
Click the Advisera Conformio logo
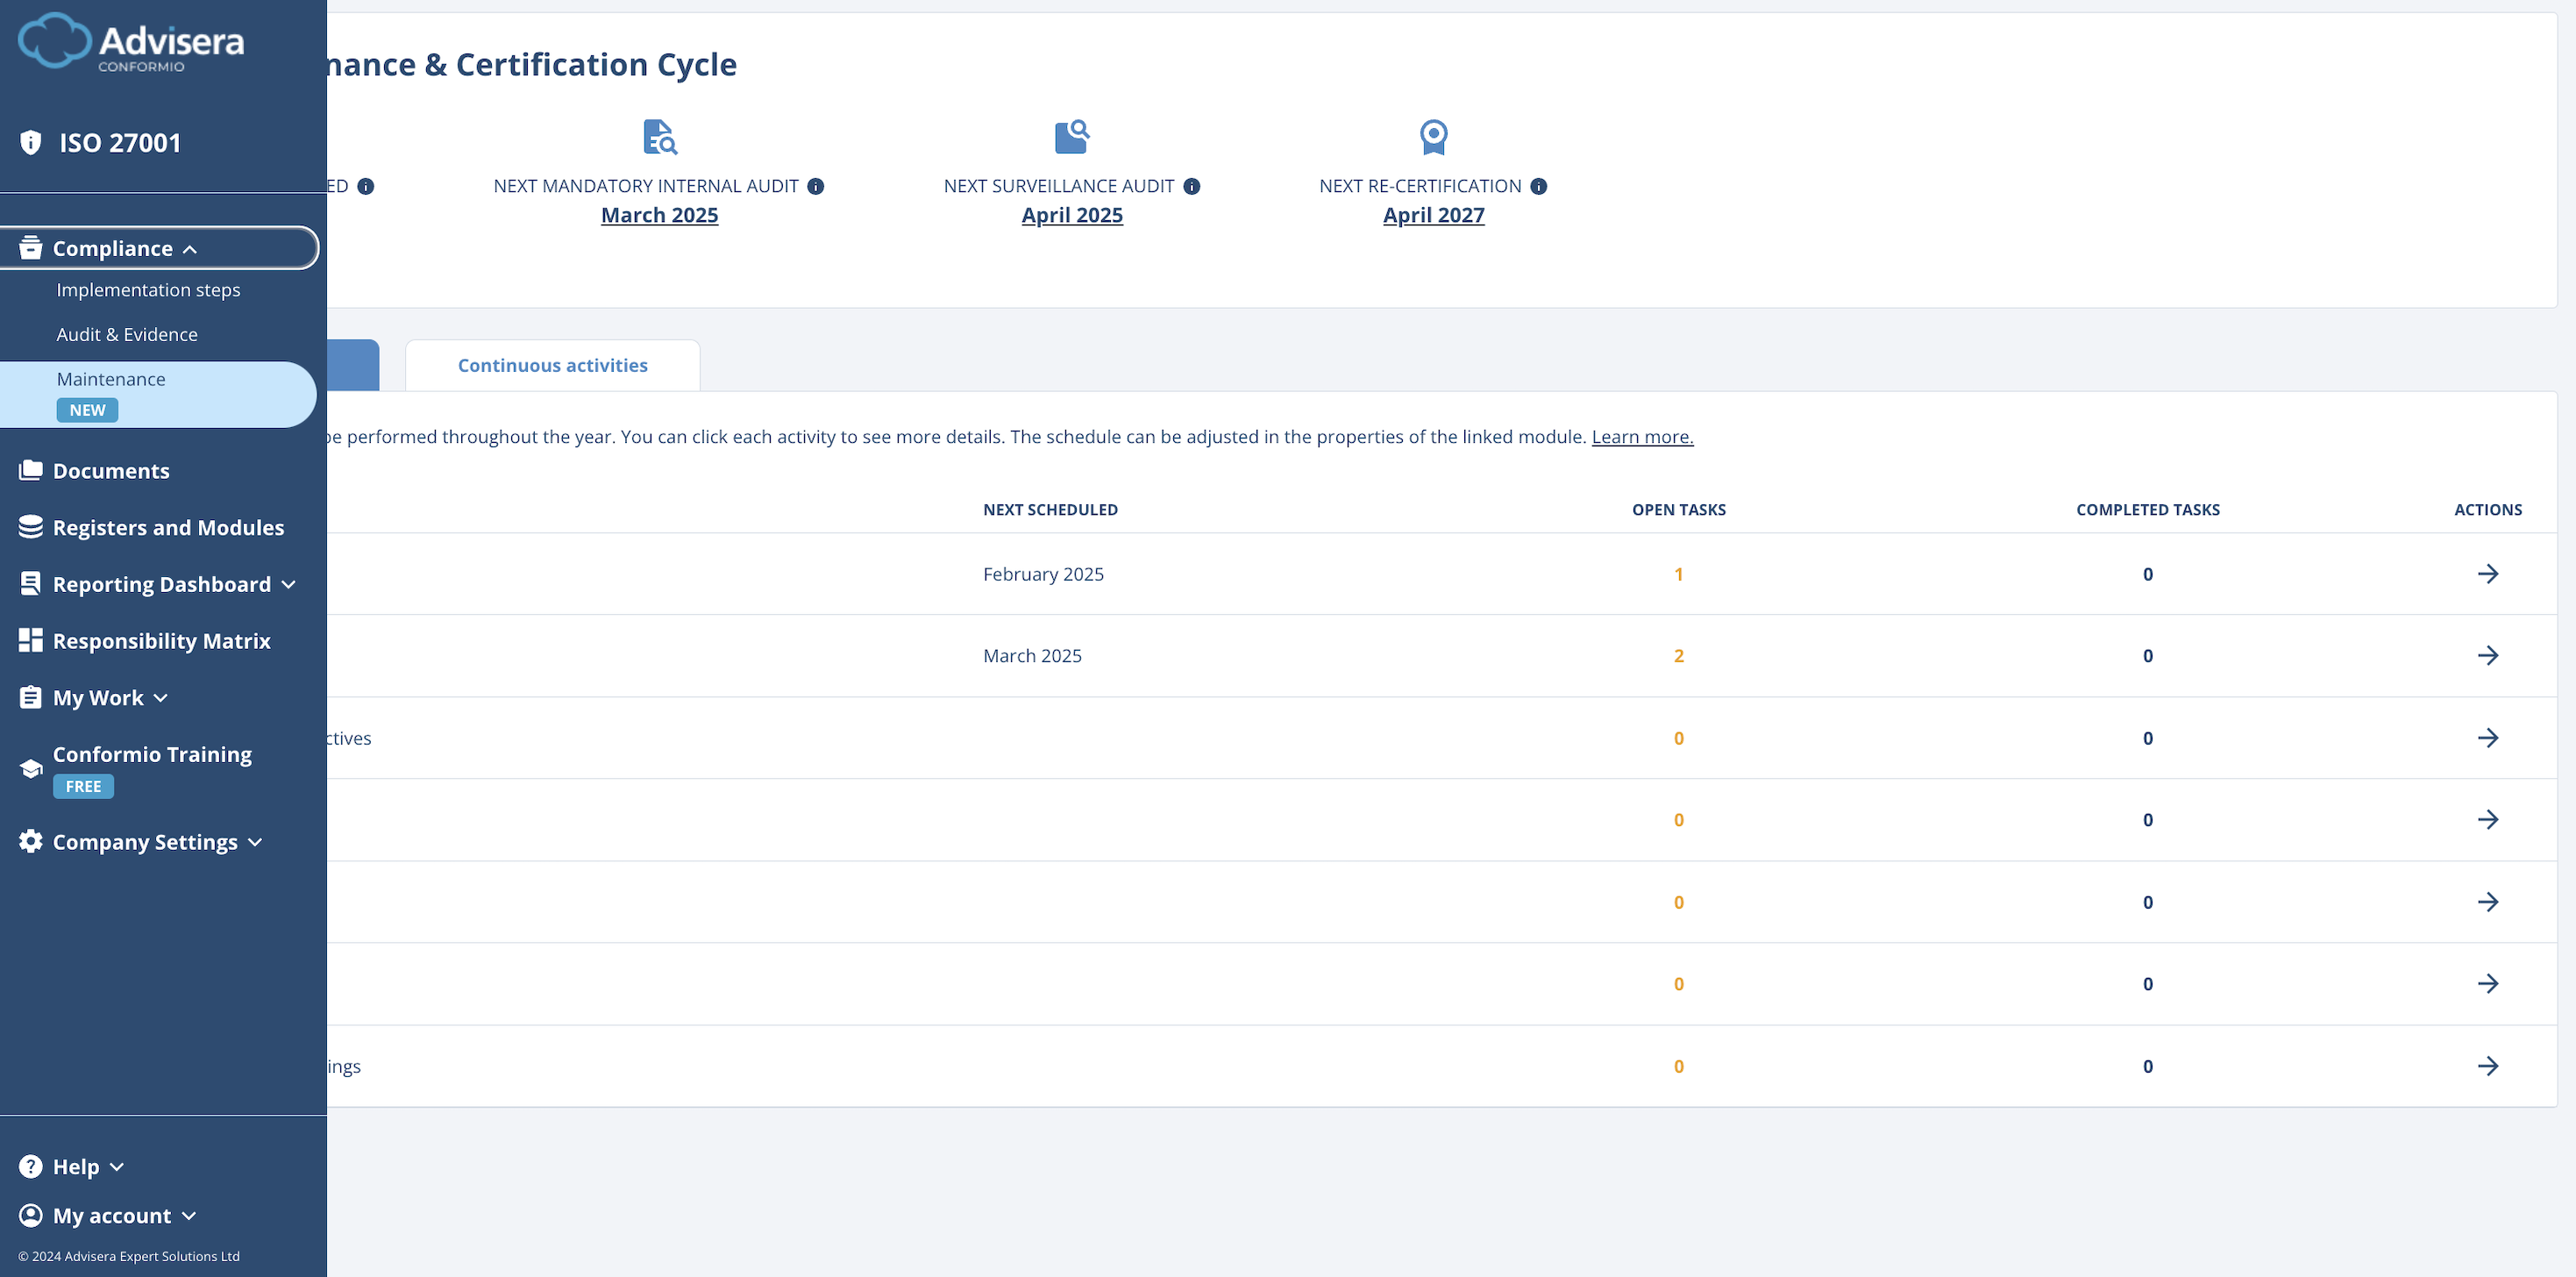pos(131,43)
